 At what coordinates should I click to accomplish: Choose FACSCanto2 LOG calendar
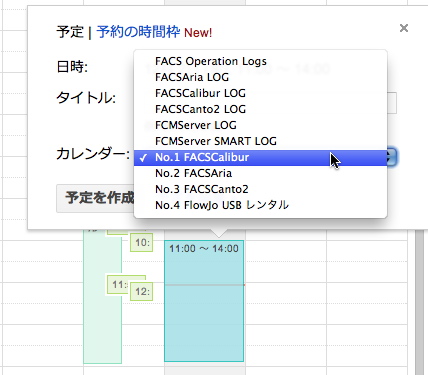(x=260, y=109)
